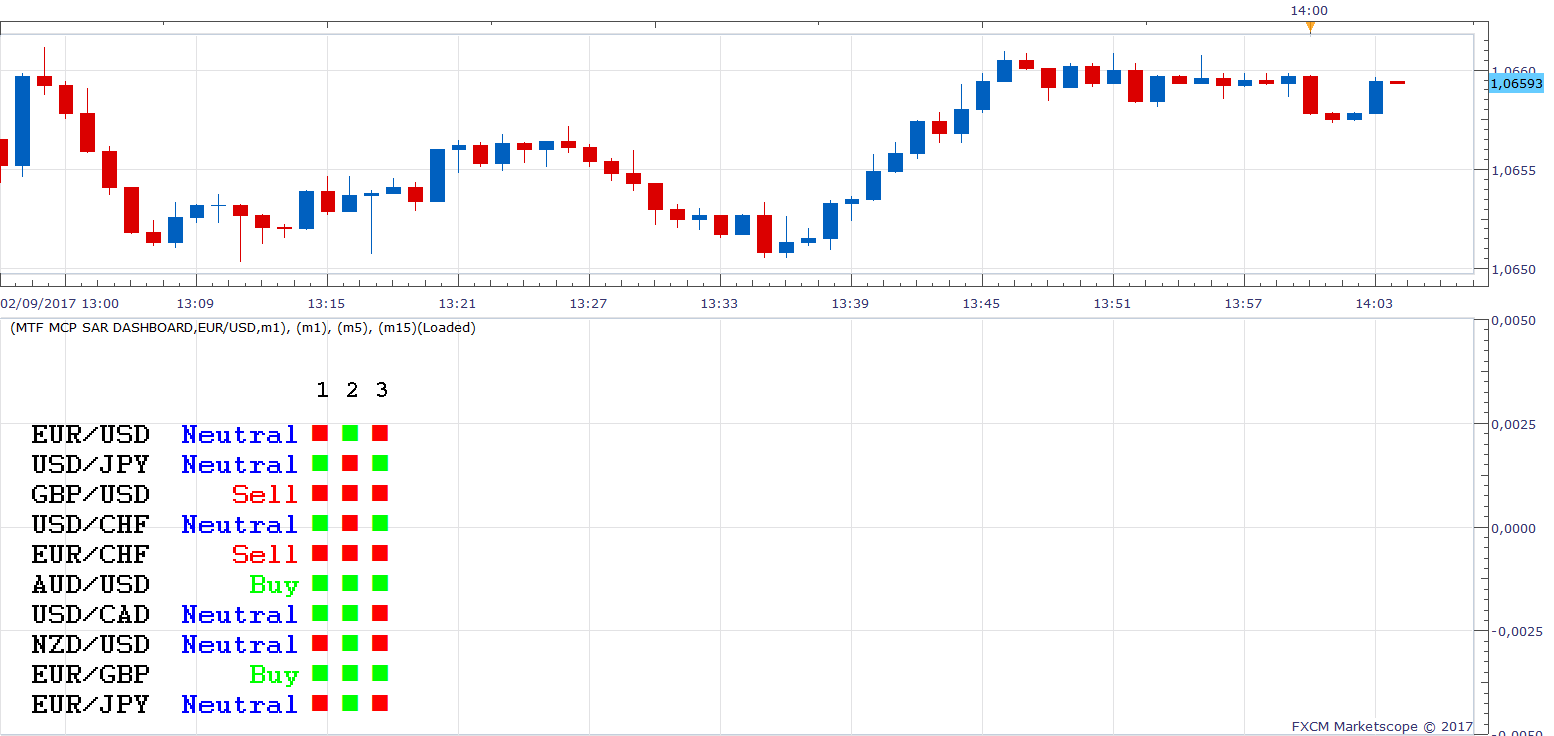Select the GBP/USD pair label
Viewport: 1554px width, 736px height.
coord(90,495)
